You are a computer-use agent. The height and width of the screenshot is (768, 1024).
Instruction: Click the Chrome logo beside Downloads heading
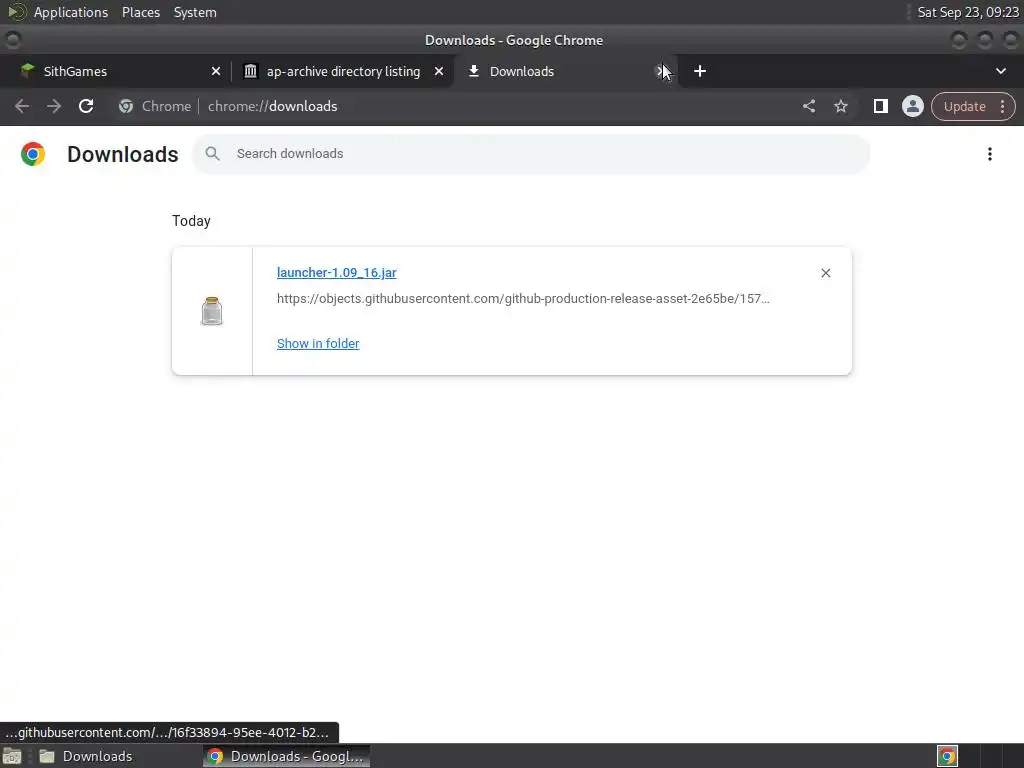pyautogui.click(x=33, y=154)
